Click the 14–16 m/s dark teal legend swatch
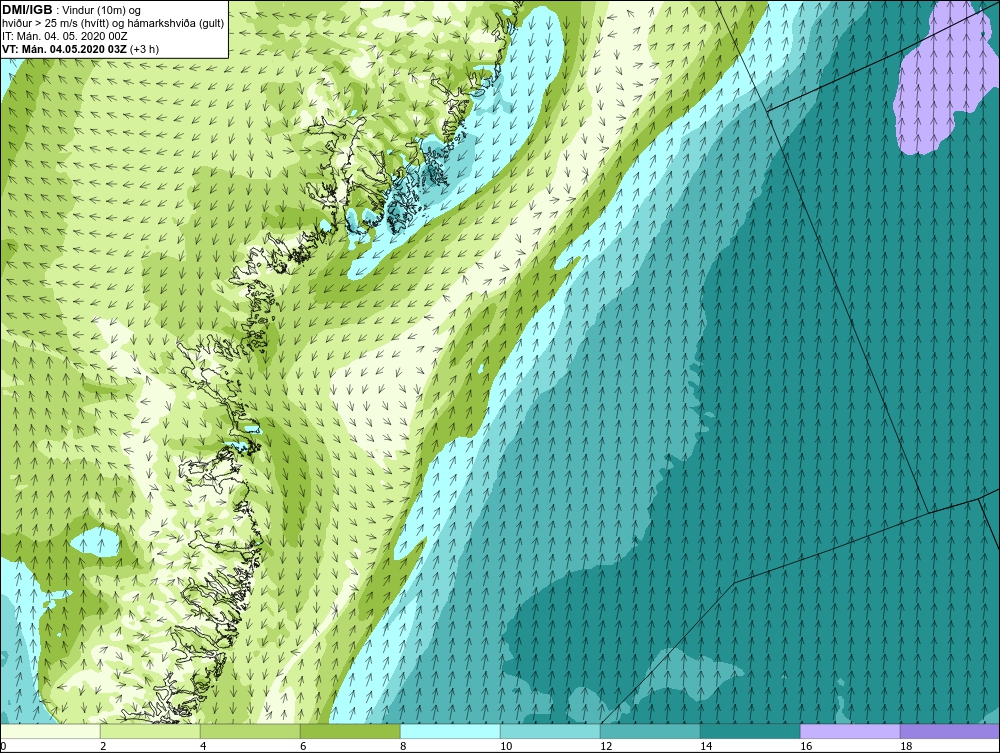 point(750,731)
